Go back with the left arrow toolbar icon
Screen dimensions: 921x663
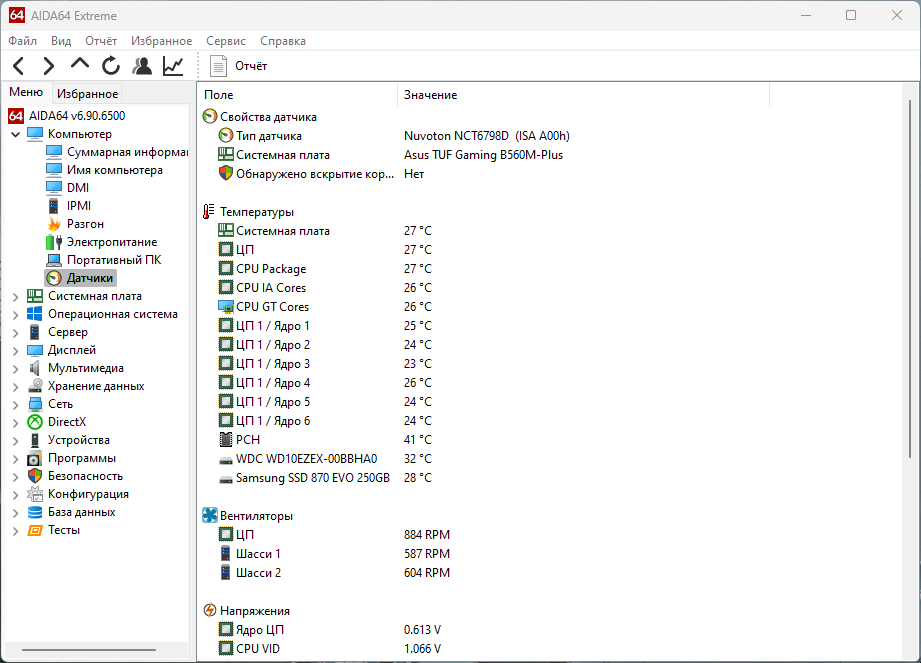tap(18, 66)
